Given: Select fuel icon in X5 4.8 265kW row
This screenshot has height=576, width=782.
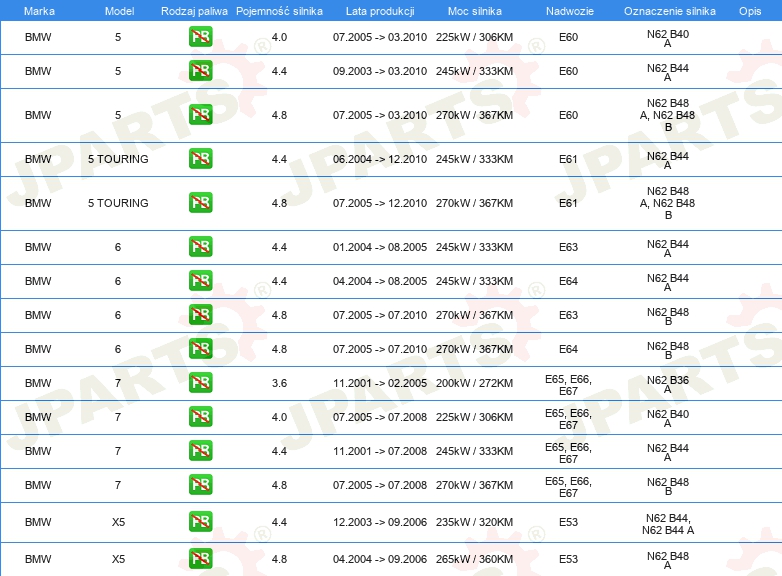Looking at the screenshot, I should (x=200, y=559).
